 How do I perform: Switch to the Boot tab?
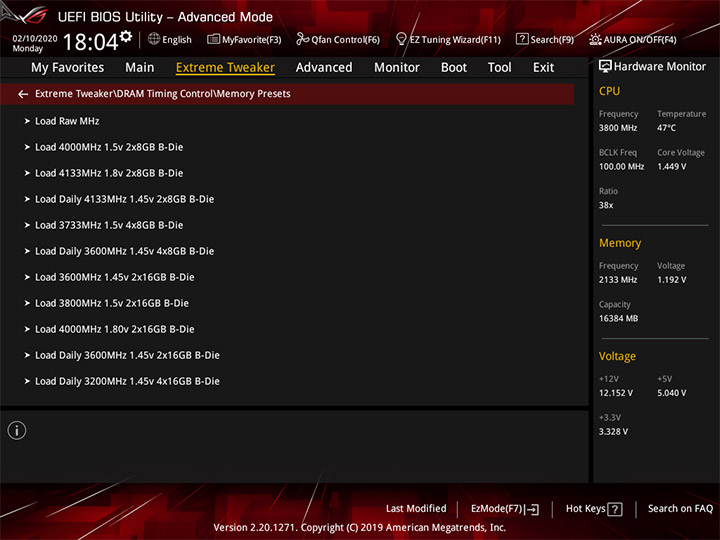[454, 68]
